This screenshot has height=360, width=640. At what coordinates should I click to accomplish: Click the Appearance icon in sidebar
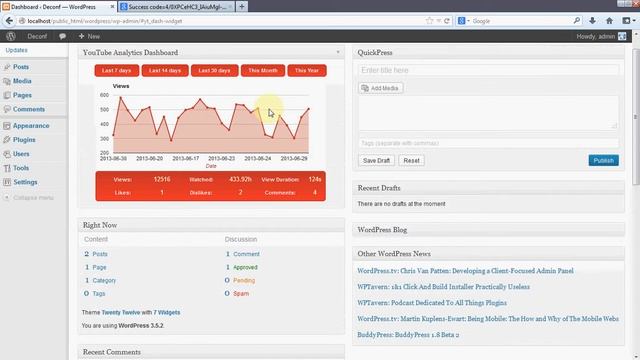click(x=7, y=126)
